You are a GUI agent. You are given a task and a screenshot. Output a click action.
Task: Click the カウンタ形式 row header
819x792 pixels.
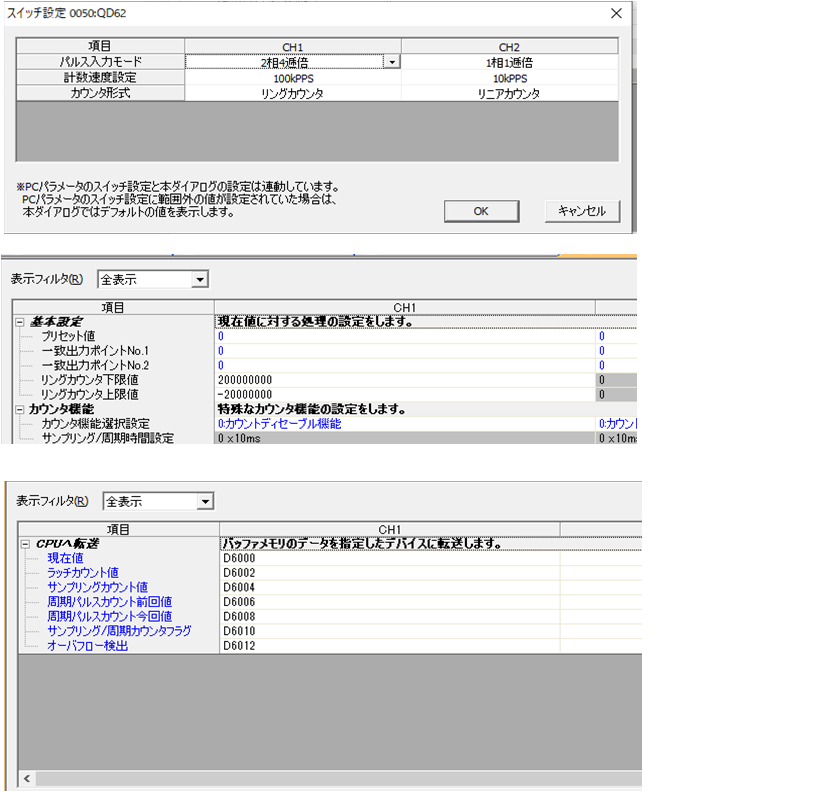(100, 93)
